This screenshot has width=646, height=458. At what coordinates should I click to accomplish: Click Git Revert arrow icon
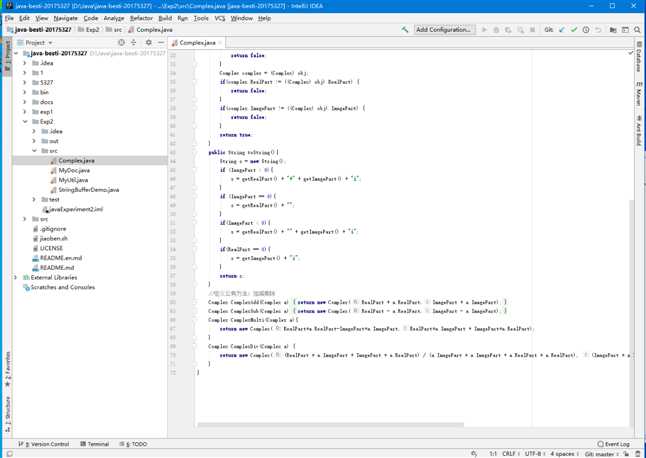point(598,30)
